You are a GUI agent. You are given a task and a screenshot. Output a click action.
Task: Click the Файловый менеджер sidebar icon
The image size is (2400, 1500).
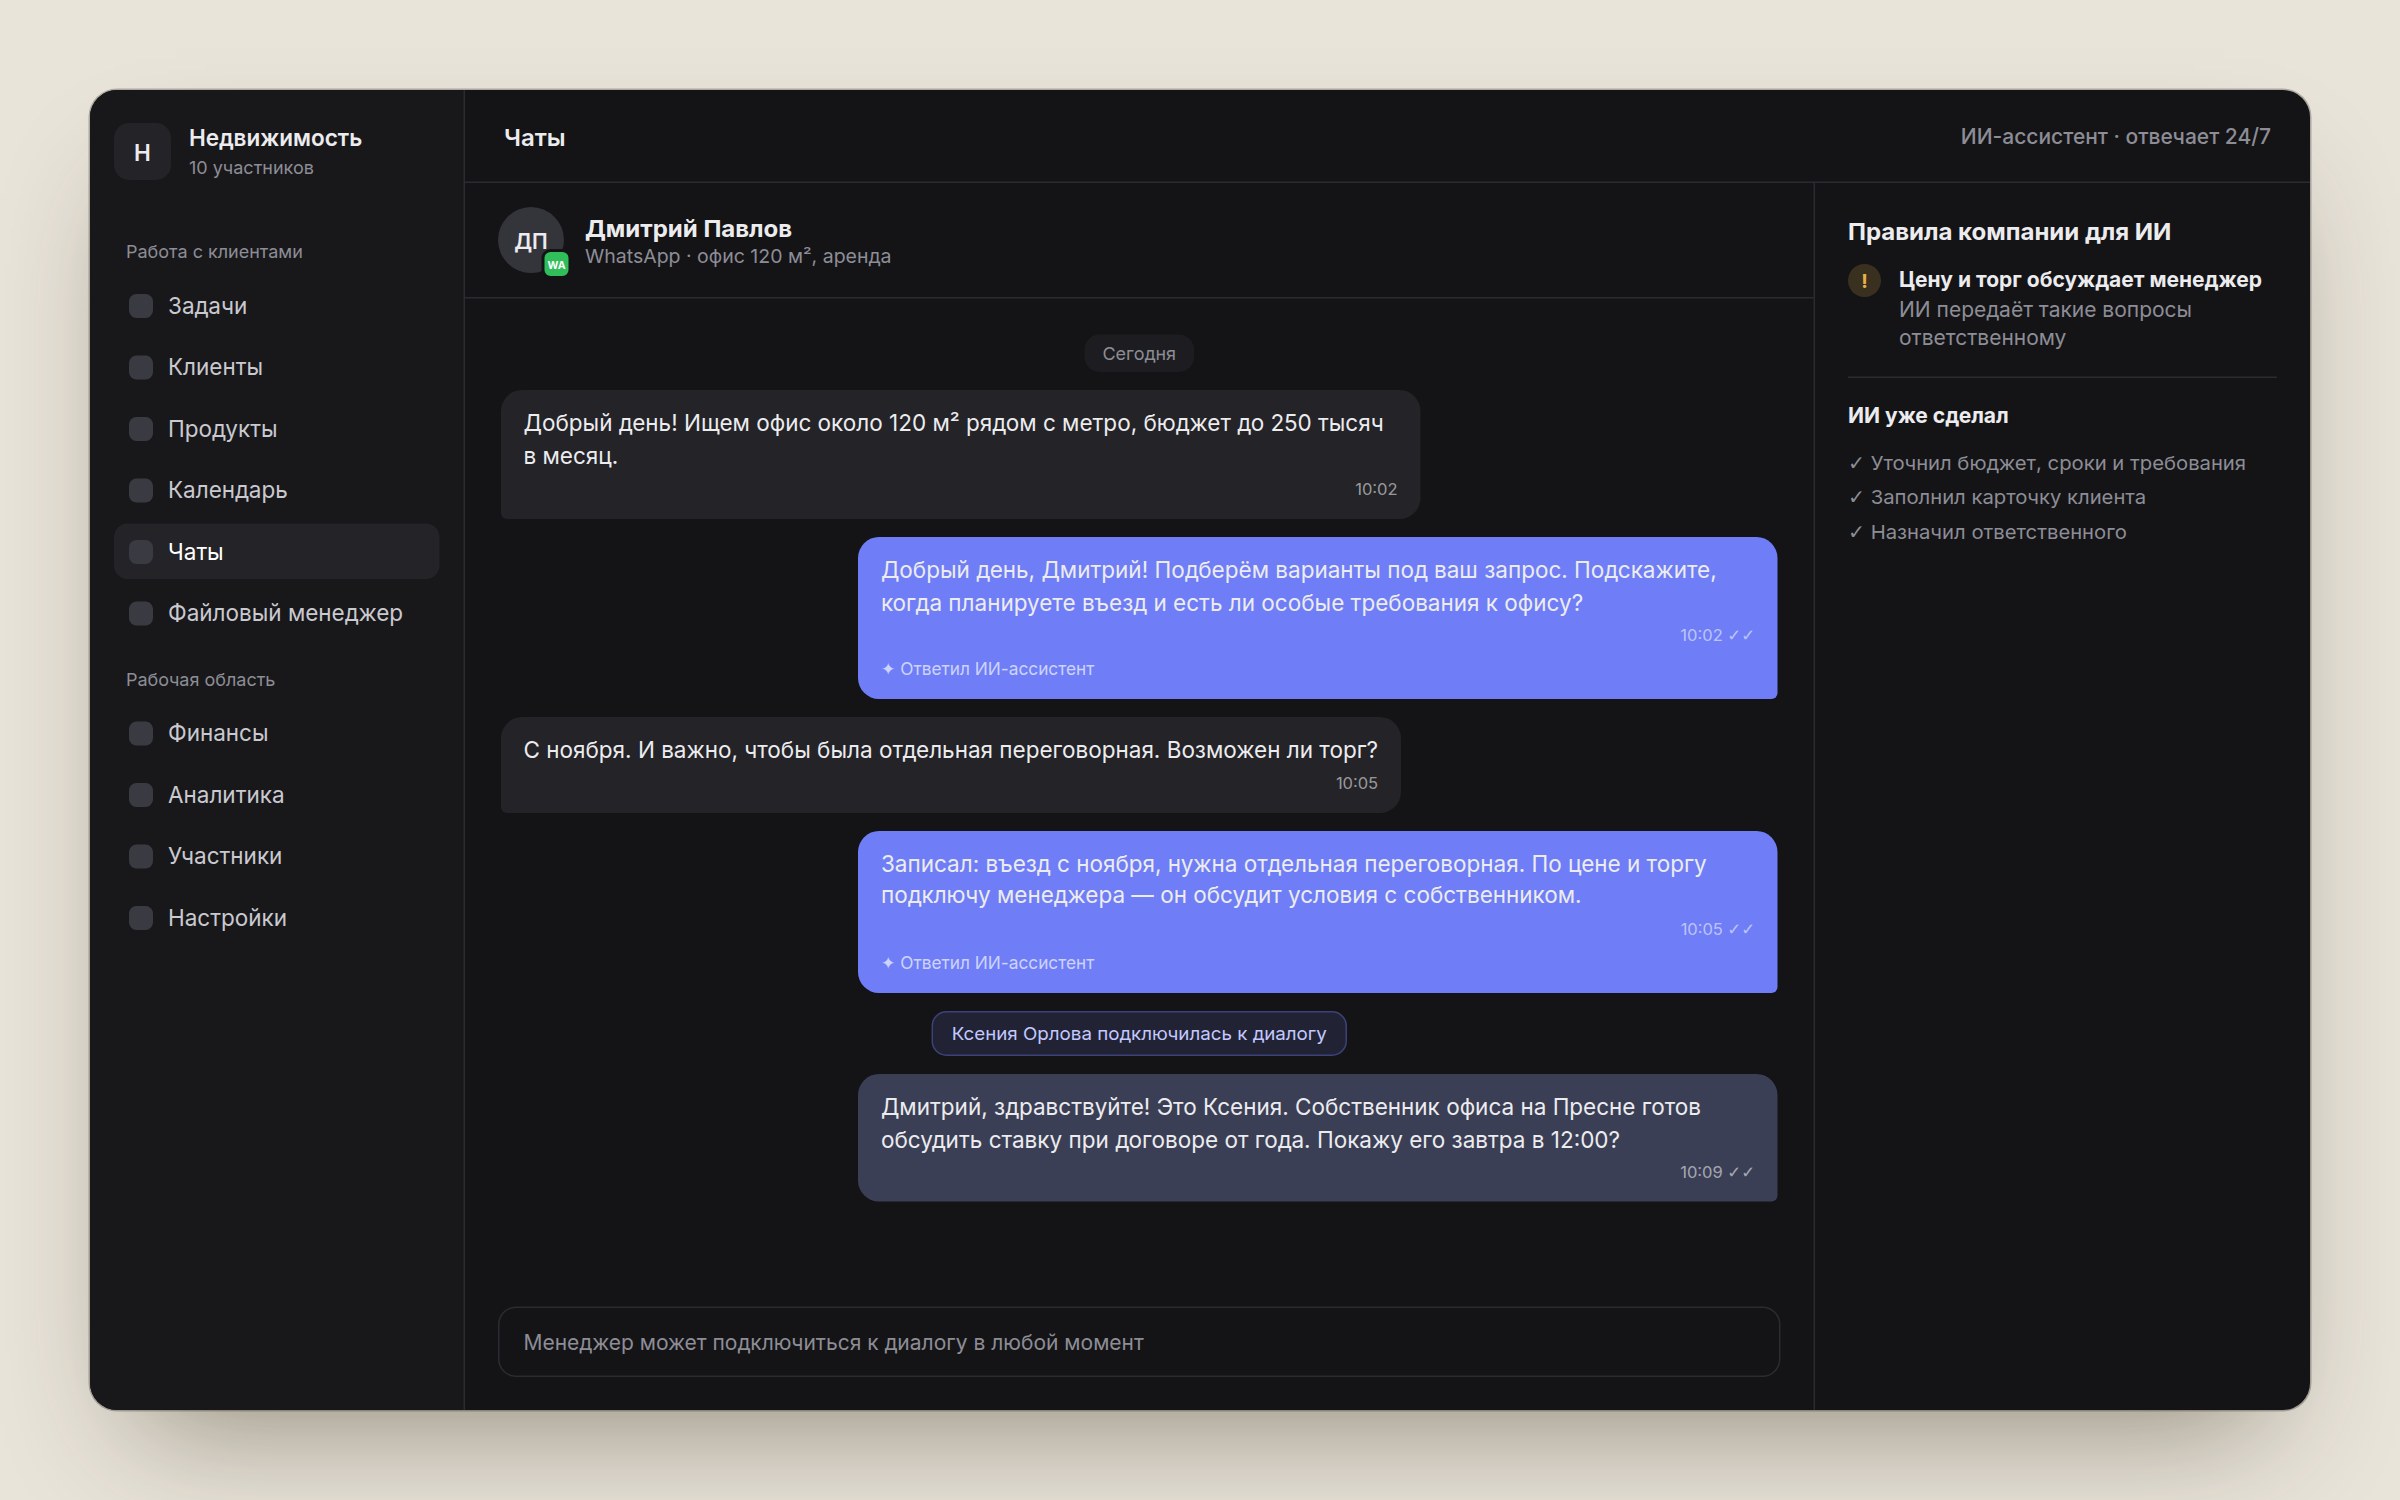point(141,613)
